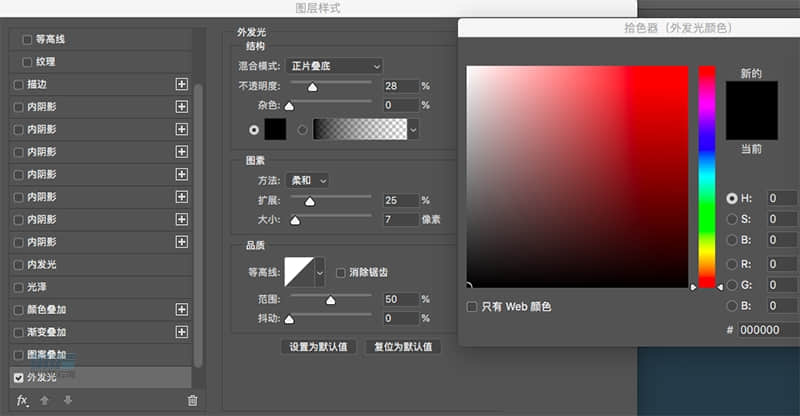The image size is (800, 416).
Task: Click the 范围 slider handle
Action: (331, 300)
